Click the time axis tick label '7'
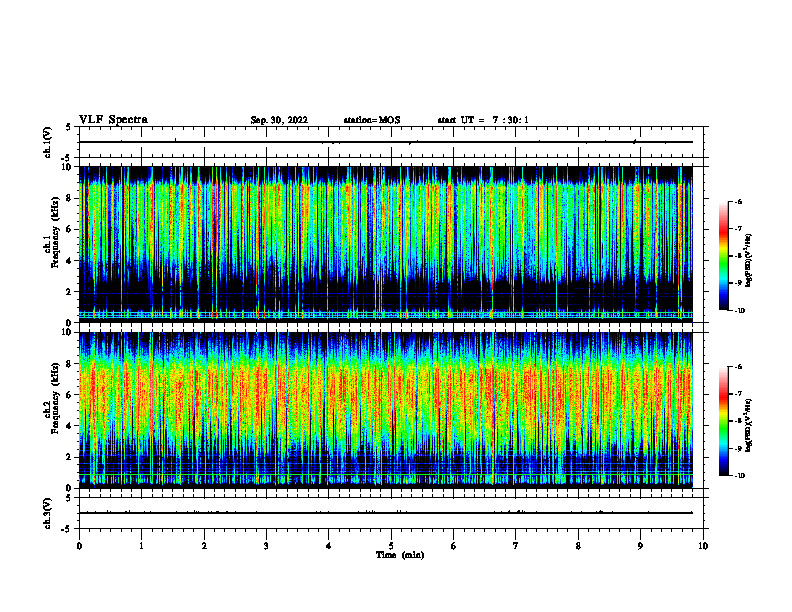The height and width of the screenshot is (612, 792). [516, 546]
